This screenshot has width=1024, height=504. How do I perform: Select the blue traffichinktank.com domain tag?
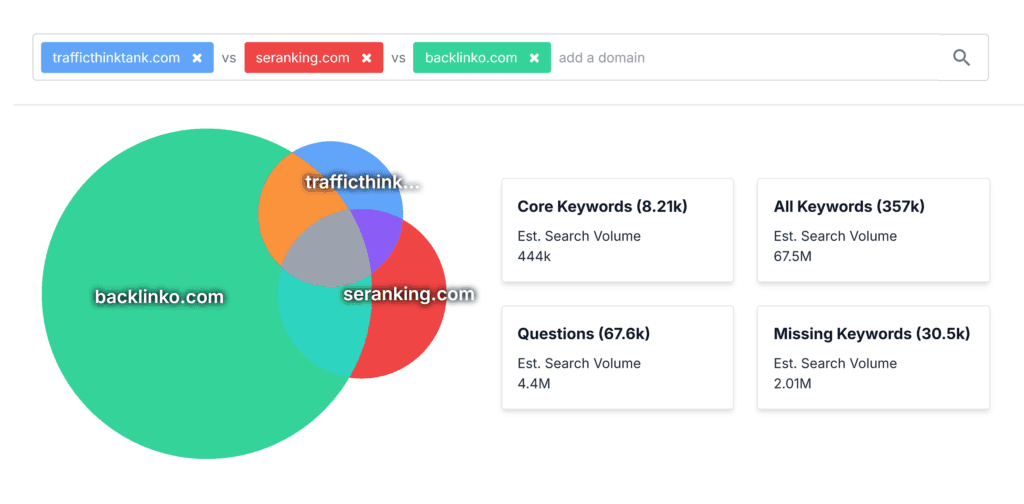tap(116, 58)
